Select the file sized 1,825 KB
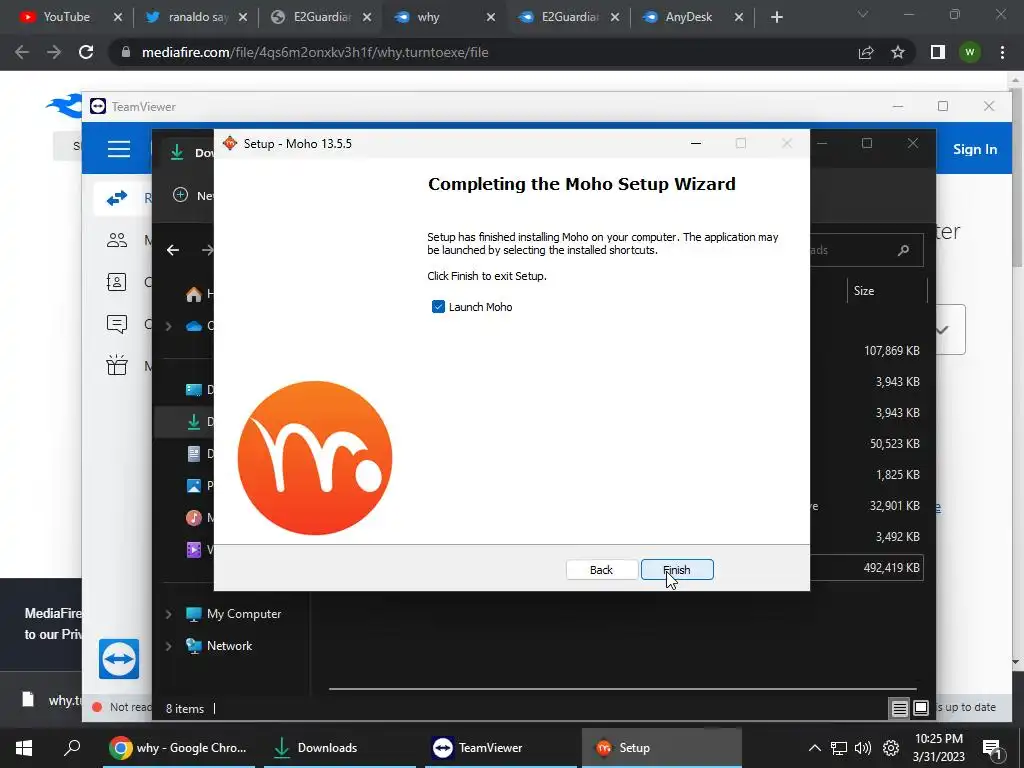The image size is (1024, 768). [x=897, y=475]
